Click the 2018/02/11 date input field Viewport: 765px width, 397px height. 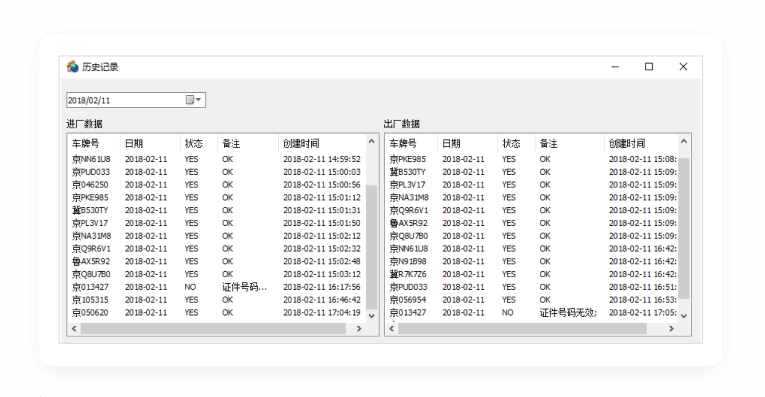click(136, 100)
